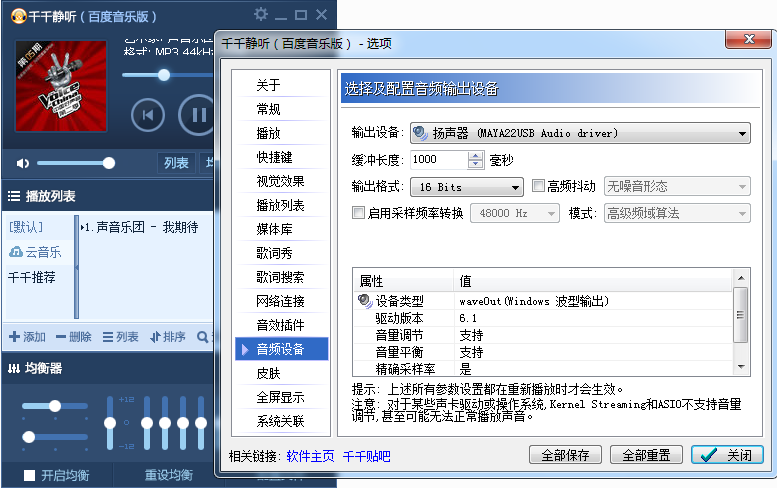Open the 无噪音形态 dropdown
Viewport: 777px width, 488px height.
pos(677,186)
